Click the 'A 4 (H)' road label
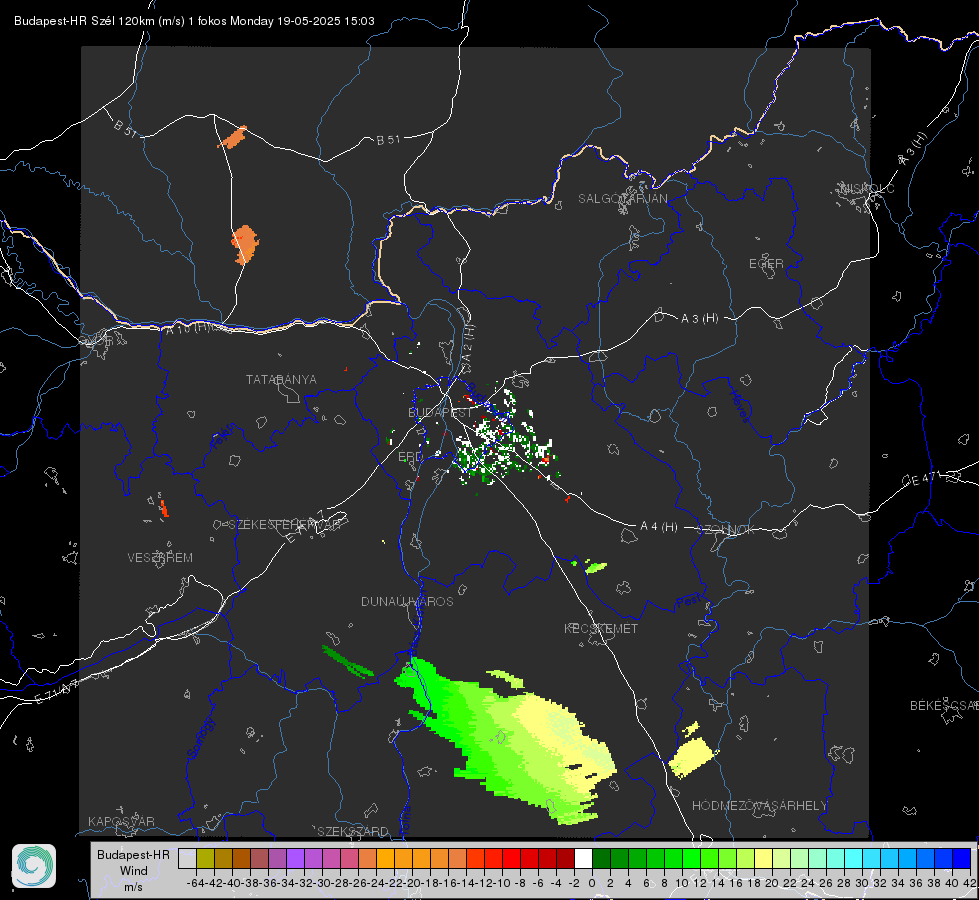The height and width of the screenshot is (900, 979). [x=659, y=527]
